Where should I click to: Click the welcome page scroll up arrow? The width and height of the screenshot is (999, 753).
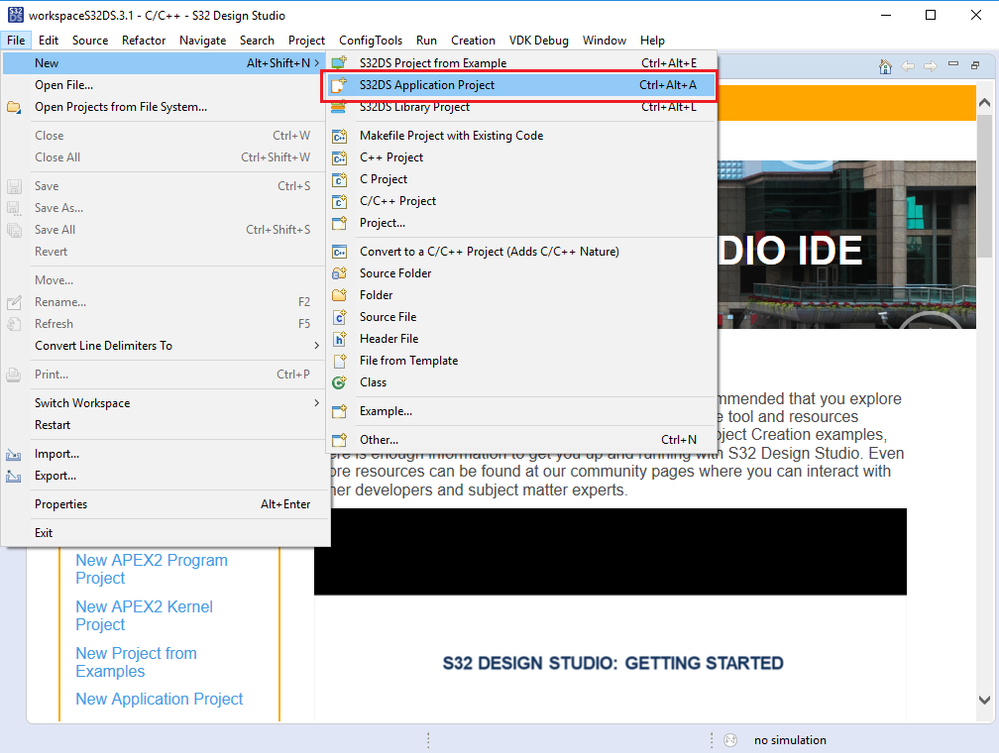pyautogui.click(x=984, y=102)
